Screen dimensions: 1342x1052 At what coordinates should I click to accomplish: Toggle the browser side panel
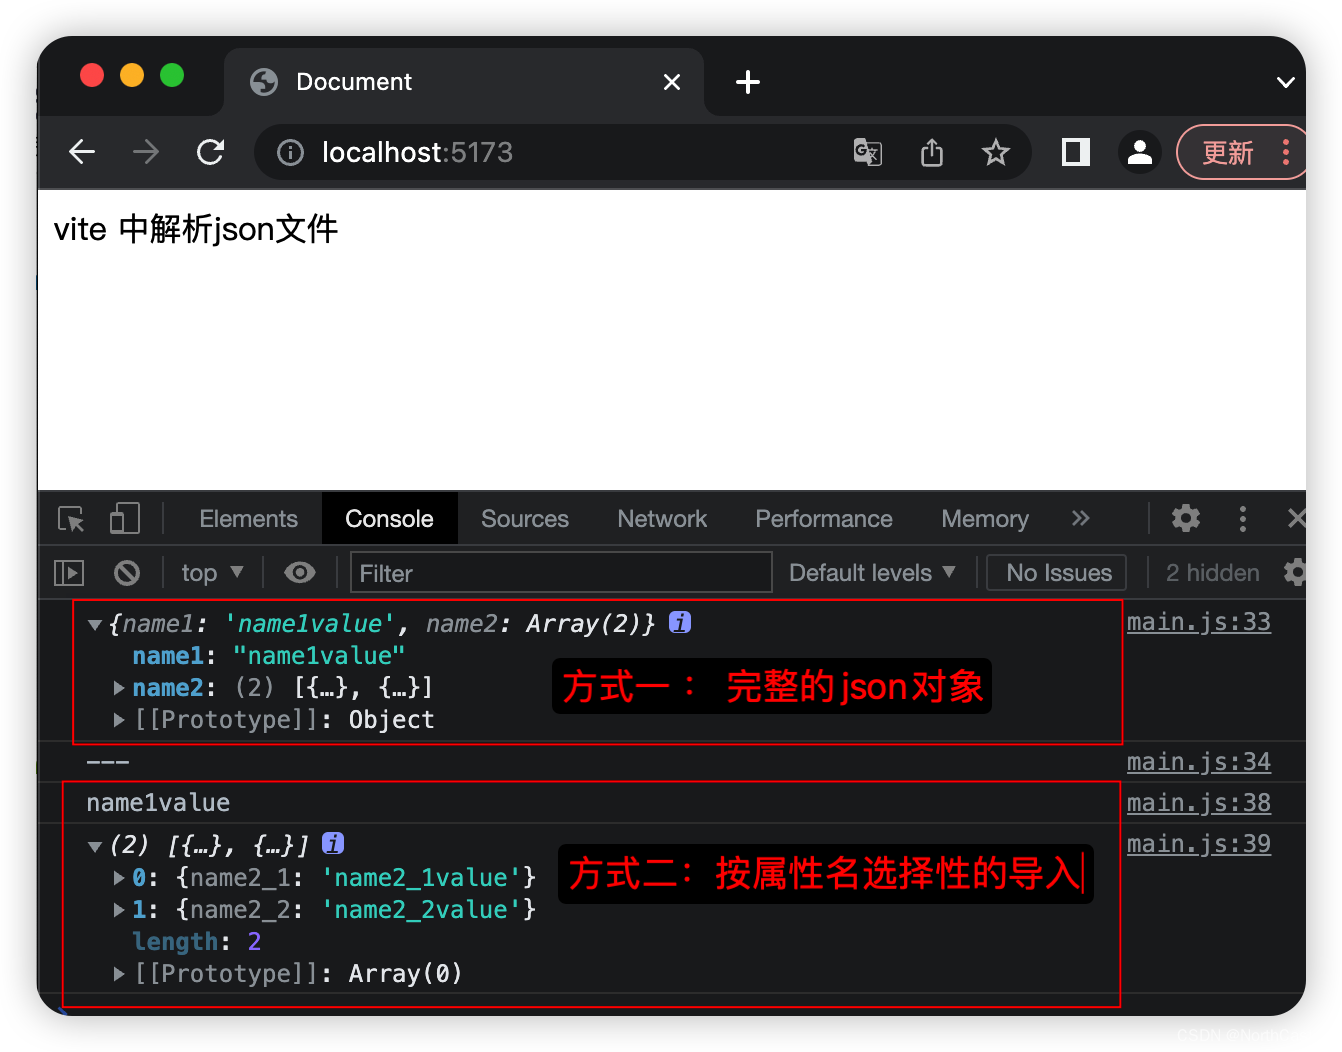pos(1076,152)
